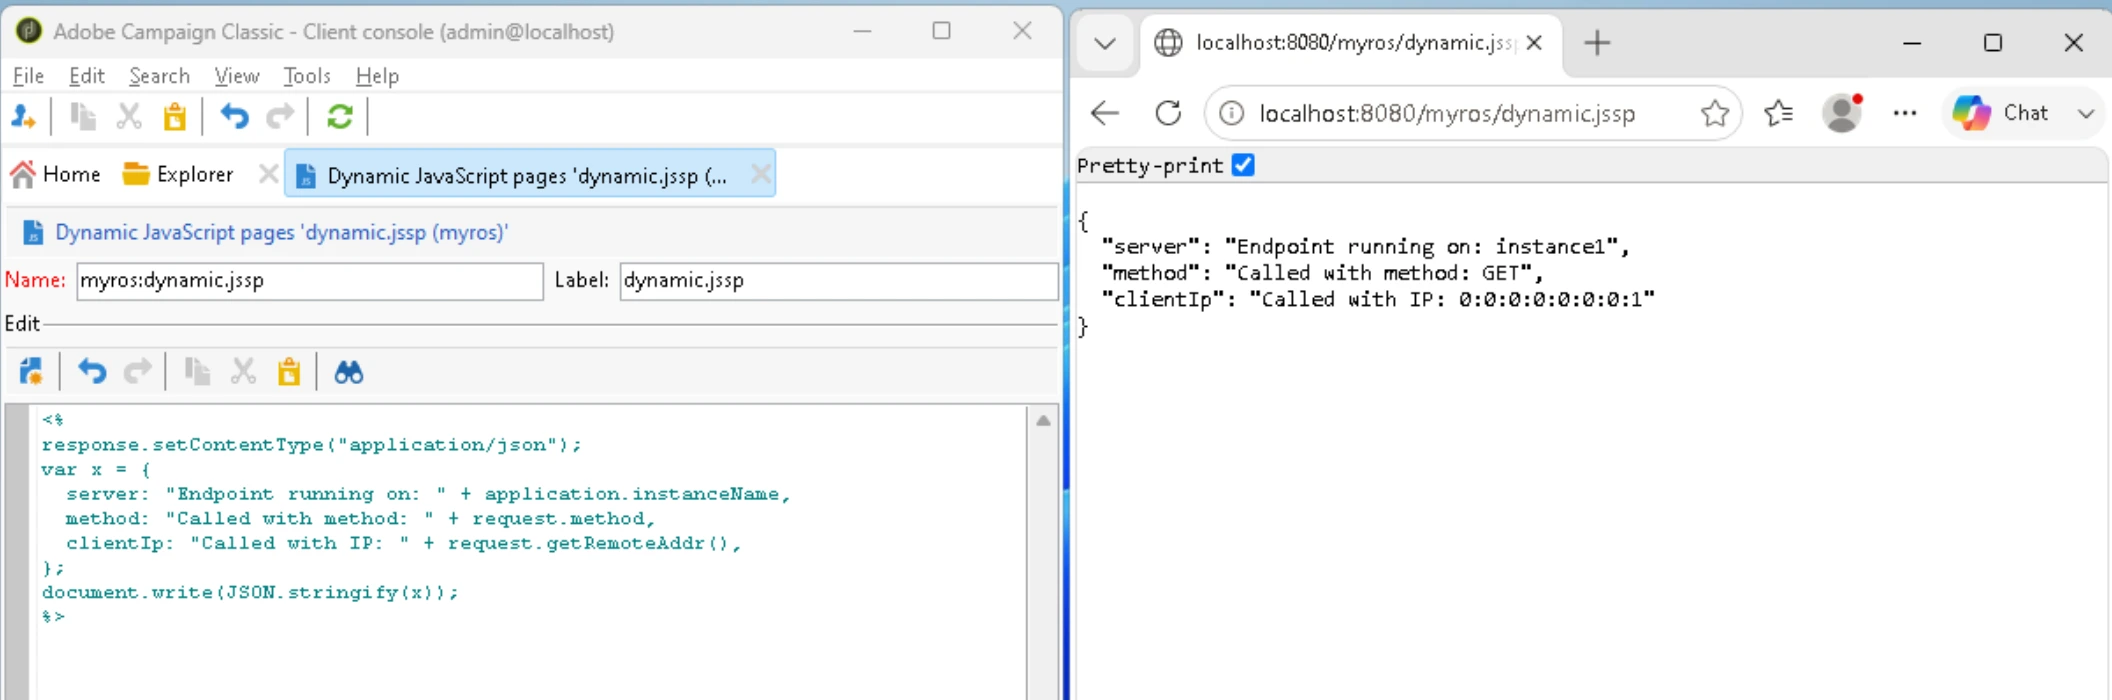
Task: Click the Redo arrow in main toolbar
Action: (281, 117)
